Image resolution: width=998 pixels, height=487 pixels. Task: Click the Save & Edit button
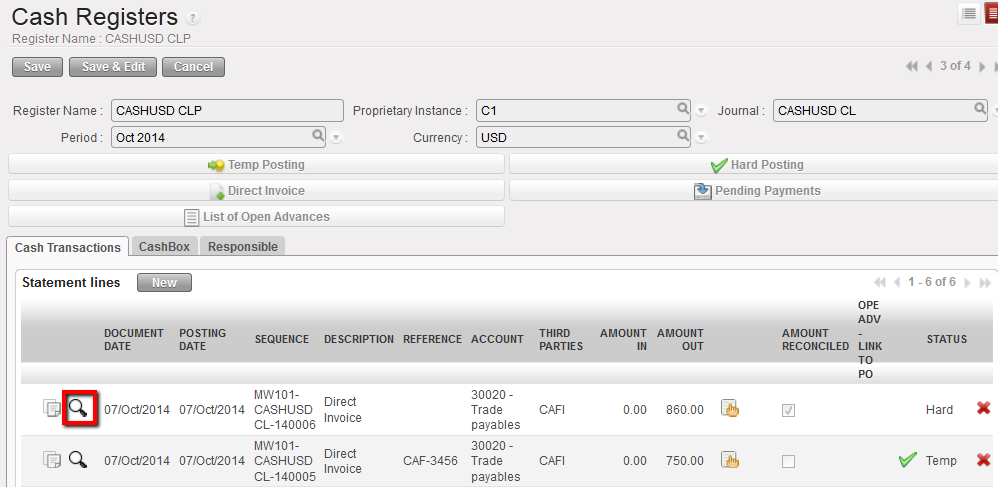tap(113, 67)
